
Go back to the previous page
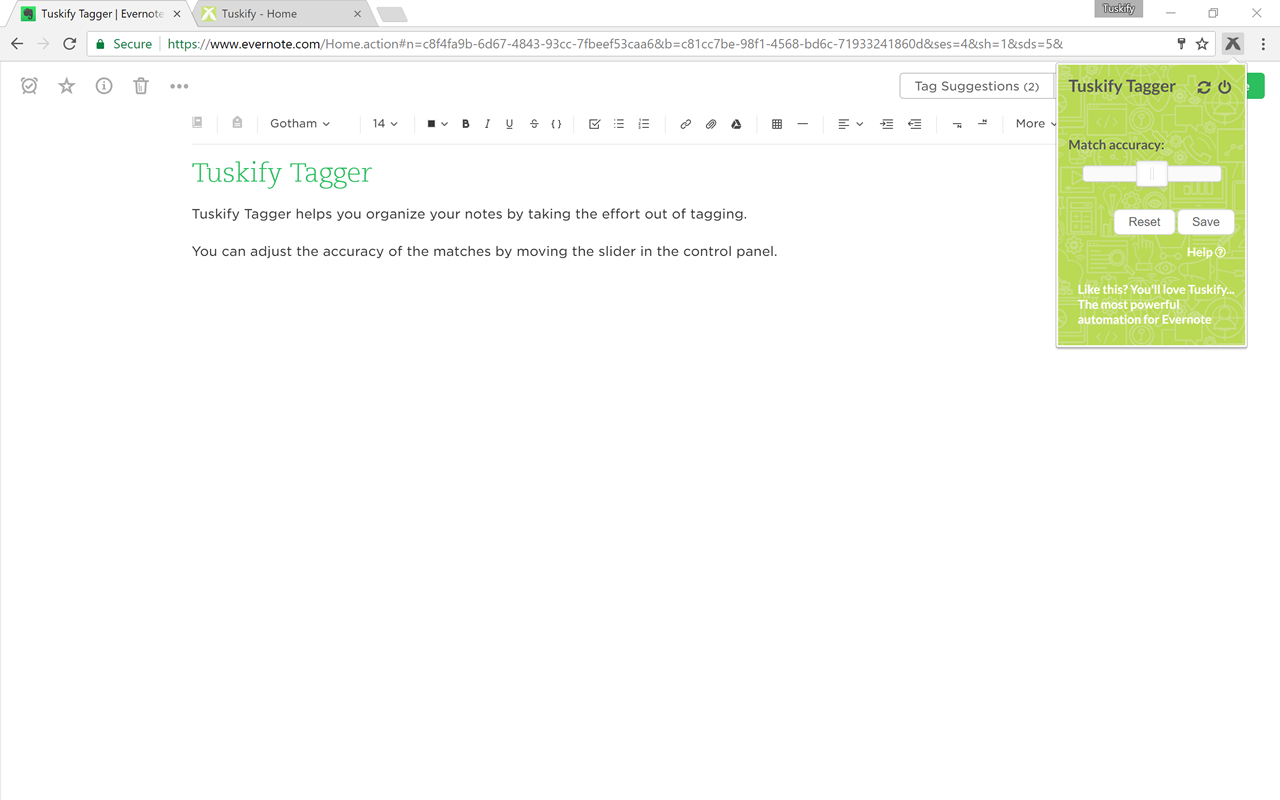17,44
